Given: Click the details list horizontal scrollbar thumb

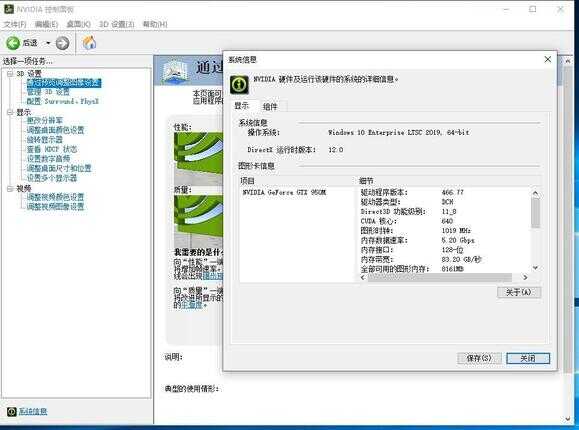Looking at the screenshot, I should pos(440,277).
